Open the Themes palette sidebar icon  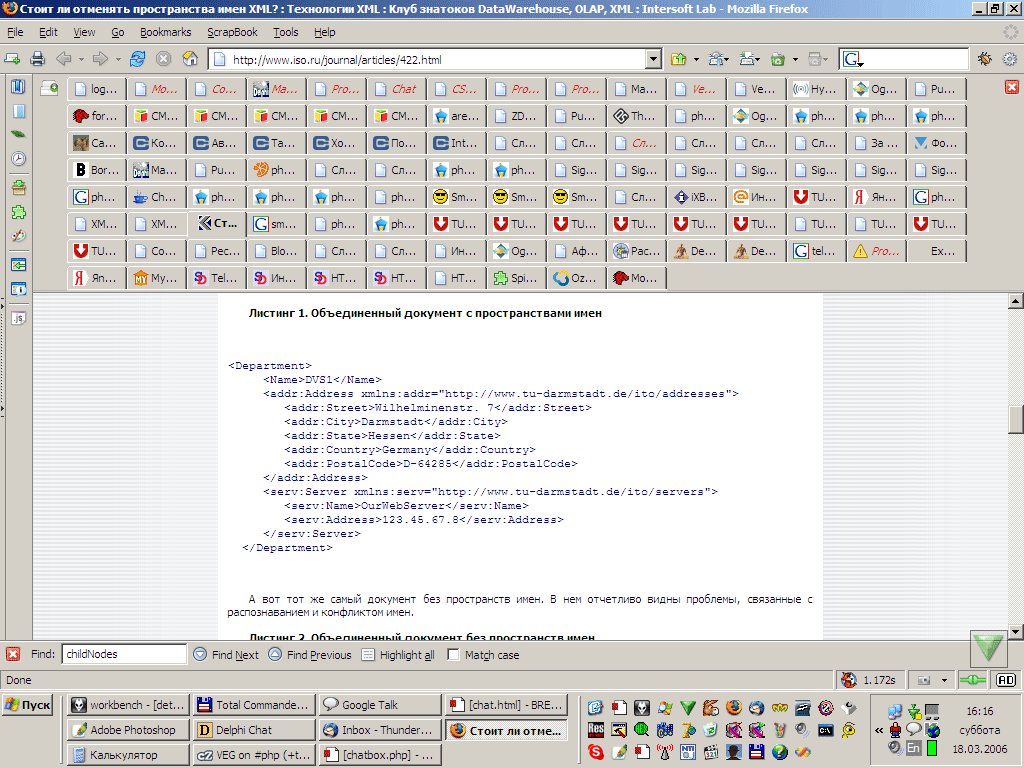point(18,237)
